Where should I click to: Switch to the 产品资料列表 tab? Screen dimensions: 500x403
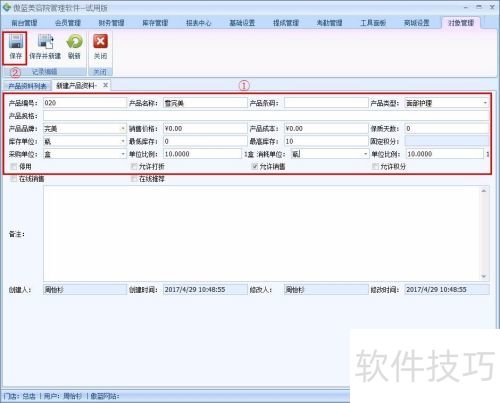pos(27,86)
